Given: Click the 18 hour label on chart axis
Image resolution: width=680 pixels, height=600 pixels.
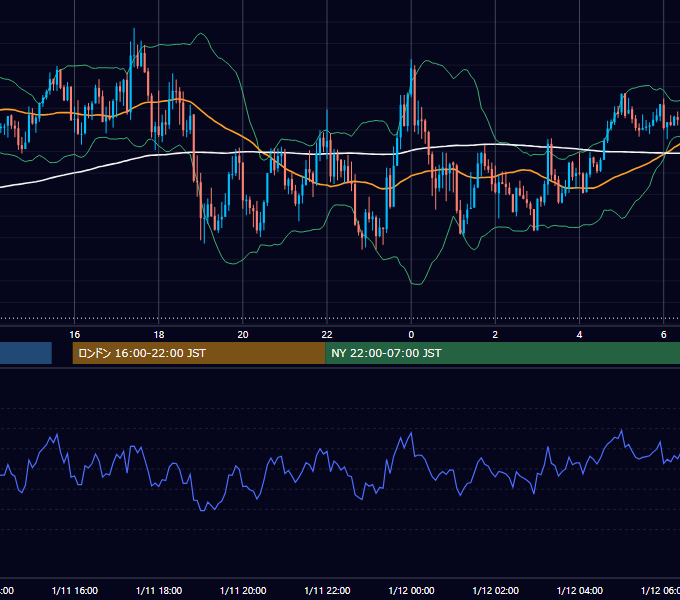Looking at the screenshot, I should [159, 335].
